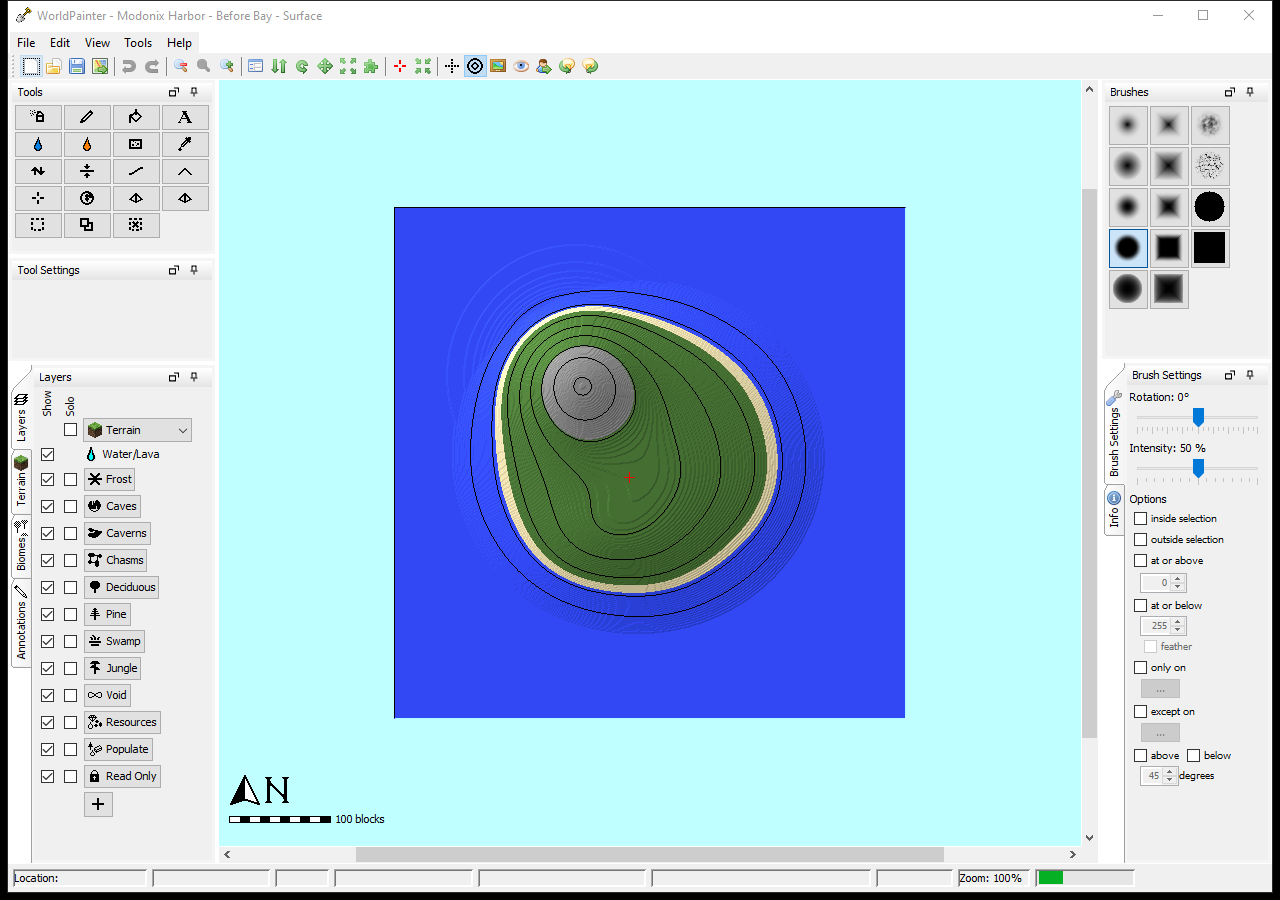Image resolution: width=1280 pixels, height=900 pixels.
Task: Enable Solo for the Jungle layer
Action: [70, 668]
